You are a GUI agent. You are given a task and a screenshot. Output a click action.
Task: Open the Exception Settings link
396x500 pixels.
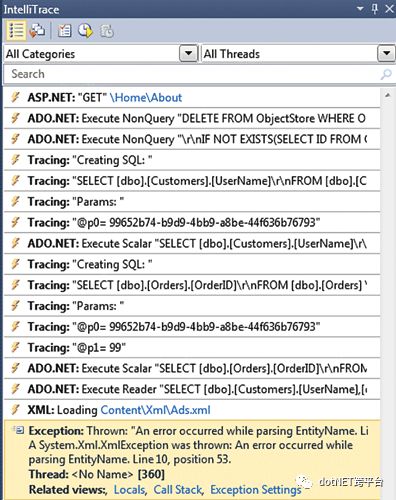tap(256, 489)
